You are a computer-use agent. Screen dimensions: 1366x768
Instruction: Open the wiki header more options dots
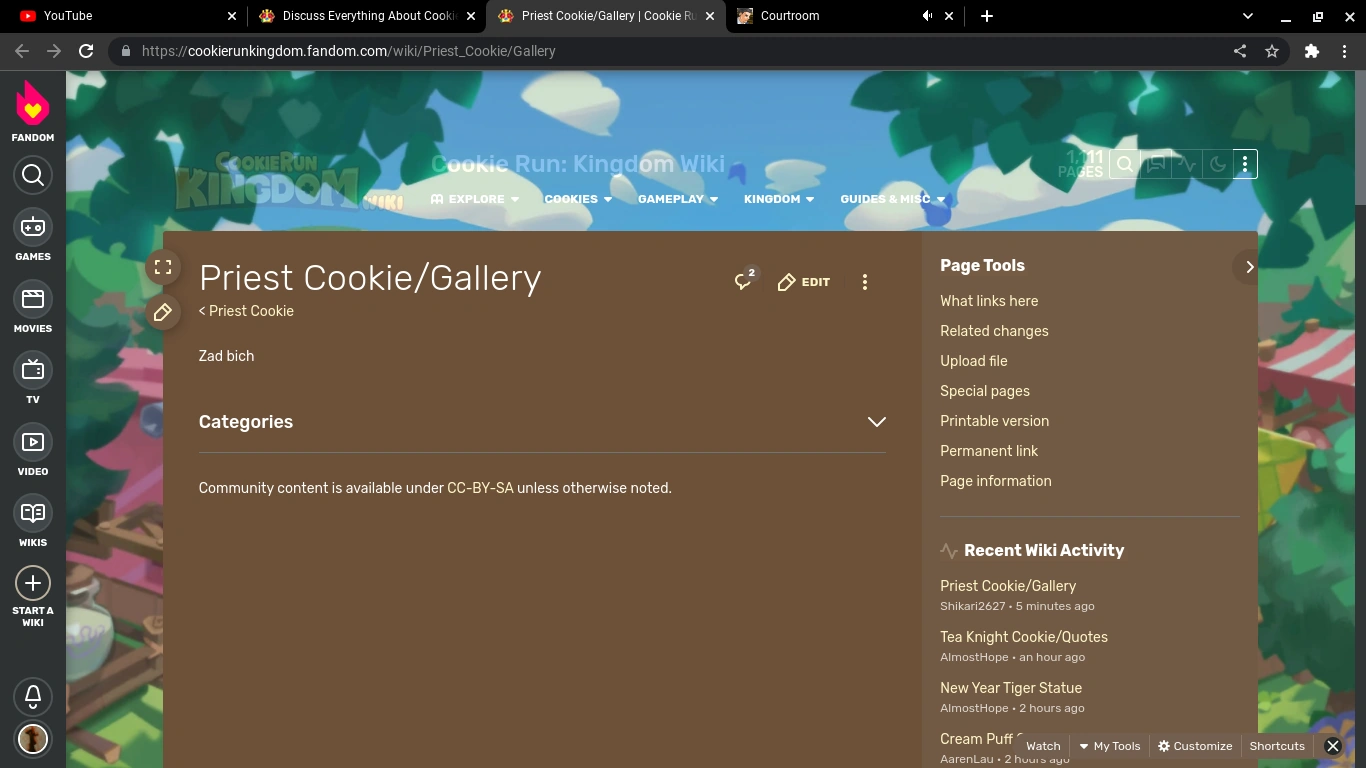[1245, 164]
